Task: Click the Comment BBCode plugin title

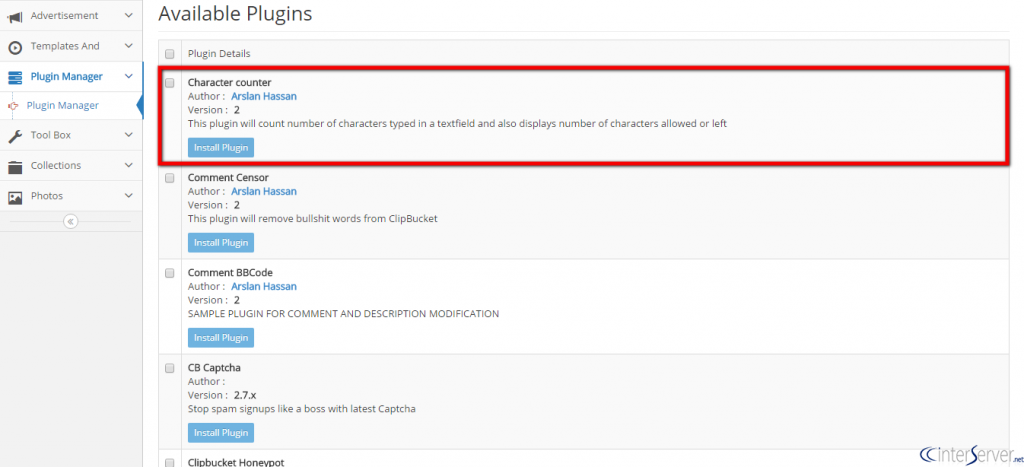Action: click(x=230, y=272)
